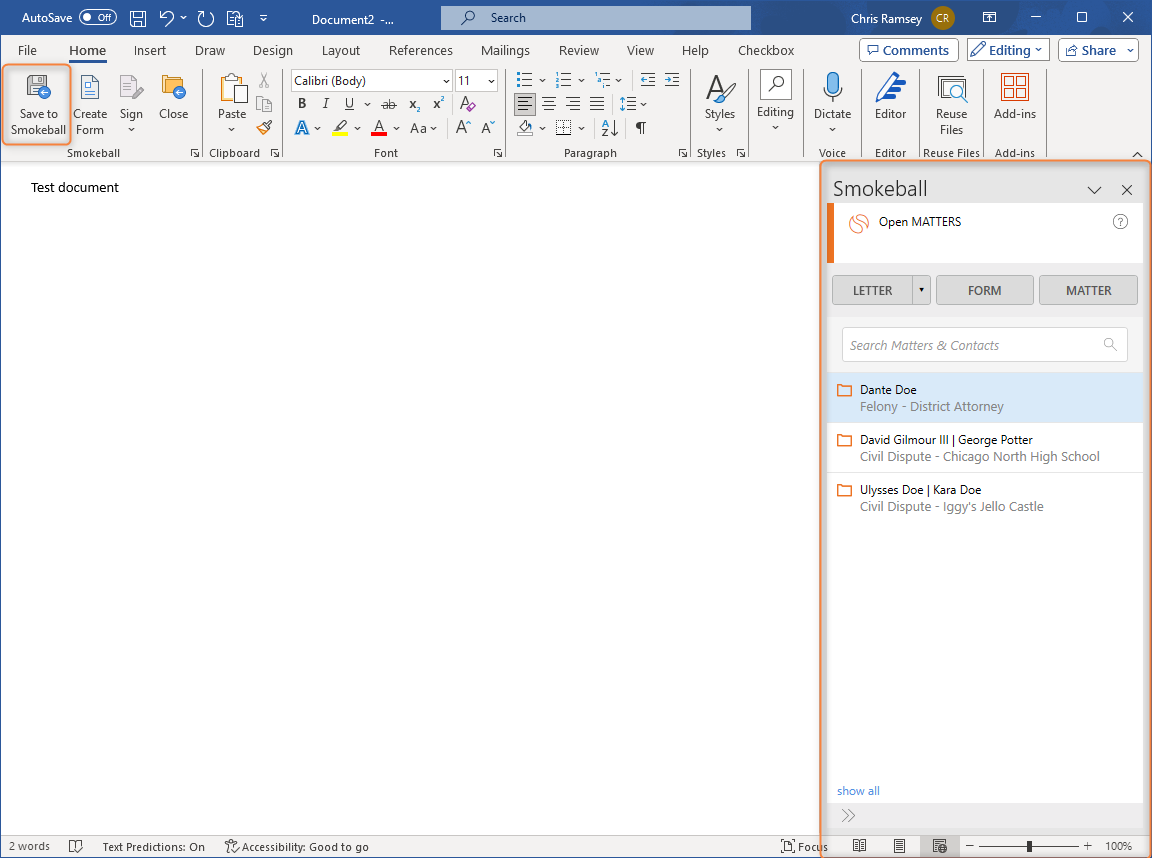
Task: Collapse the ribbon chevron
Action: pos(1137,154)
